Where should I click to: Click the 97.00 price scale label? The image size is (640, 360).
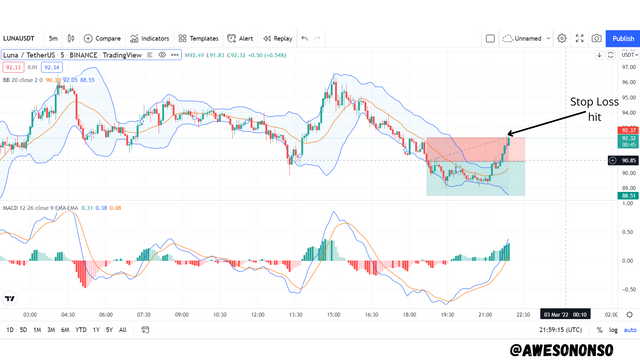(629, 67)
